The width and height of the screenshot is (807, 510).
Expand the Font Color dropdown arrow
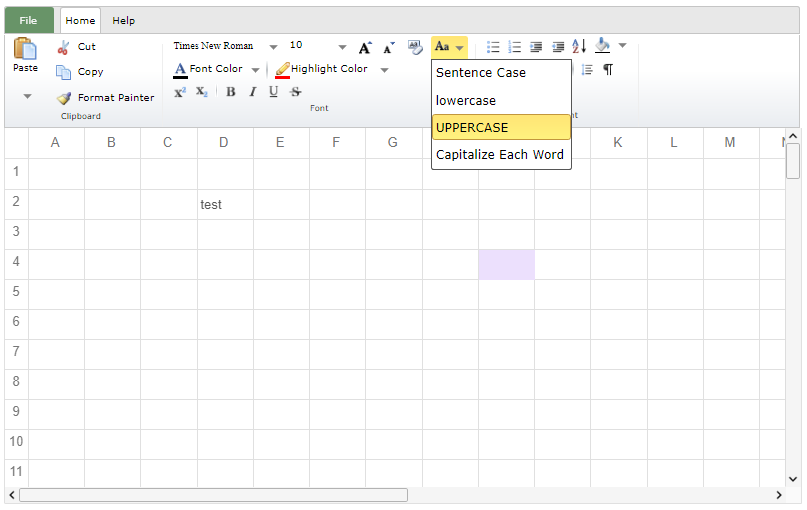pos(255,70)
